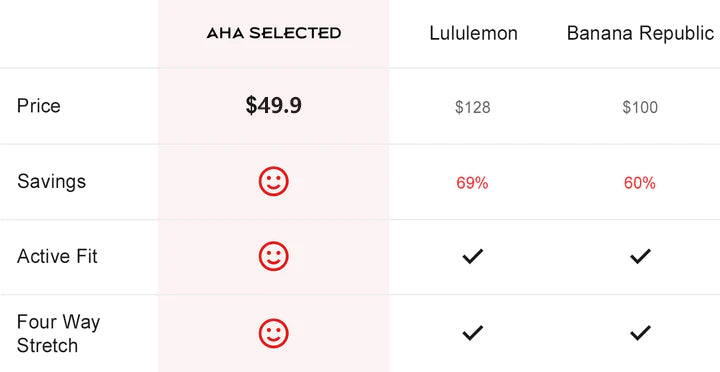Select the Banana Republic column header

click(x=640, y=33)
